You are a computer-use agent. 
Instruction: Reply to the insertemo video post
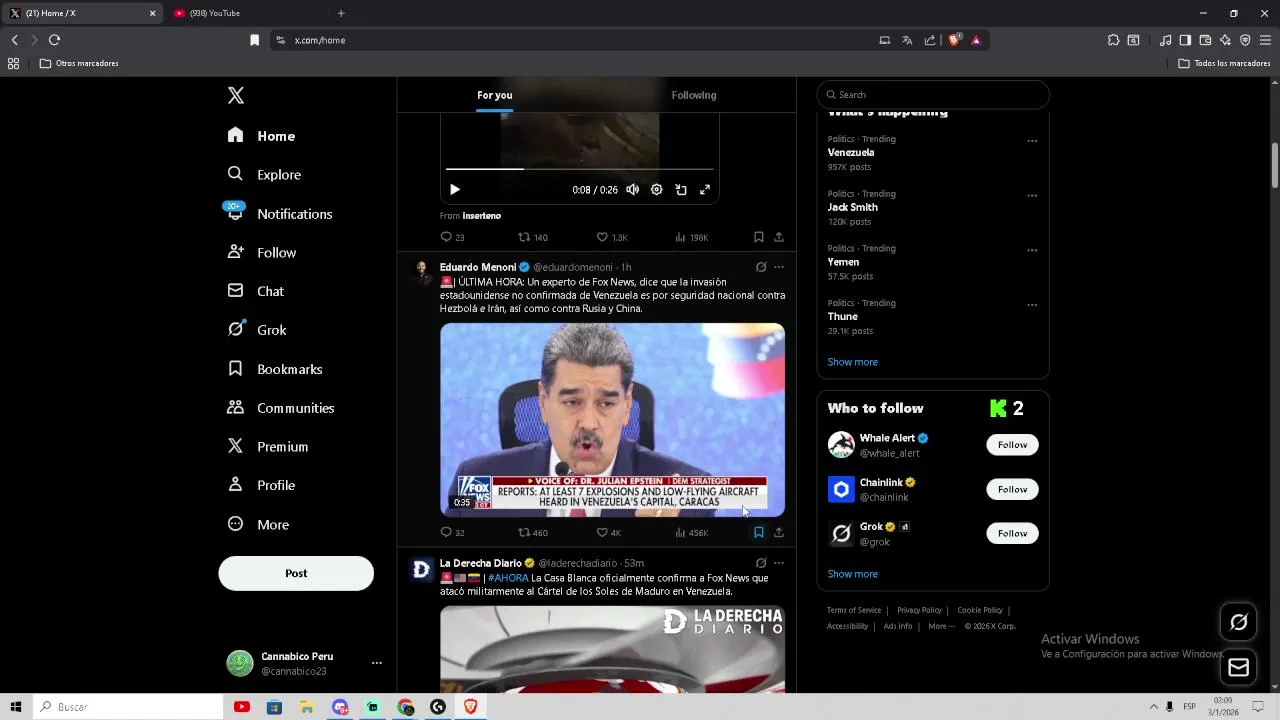point(452,237)
